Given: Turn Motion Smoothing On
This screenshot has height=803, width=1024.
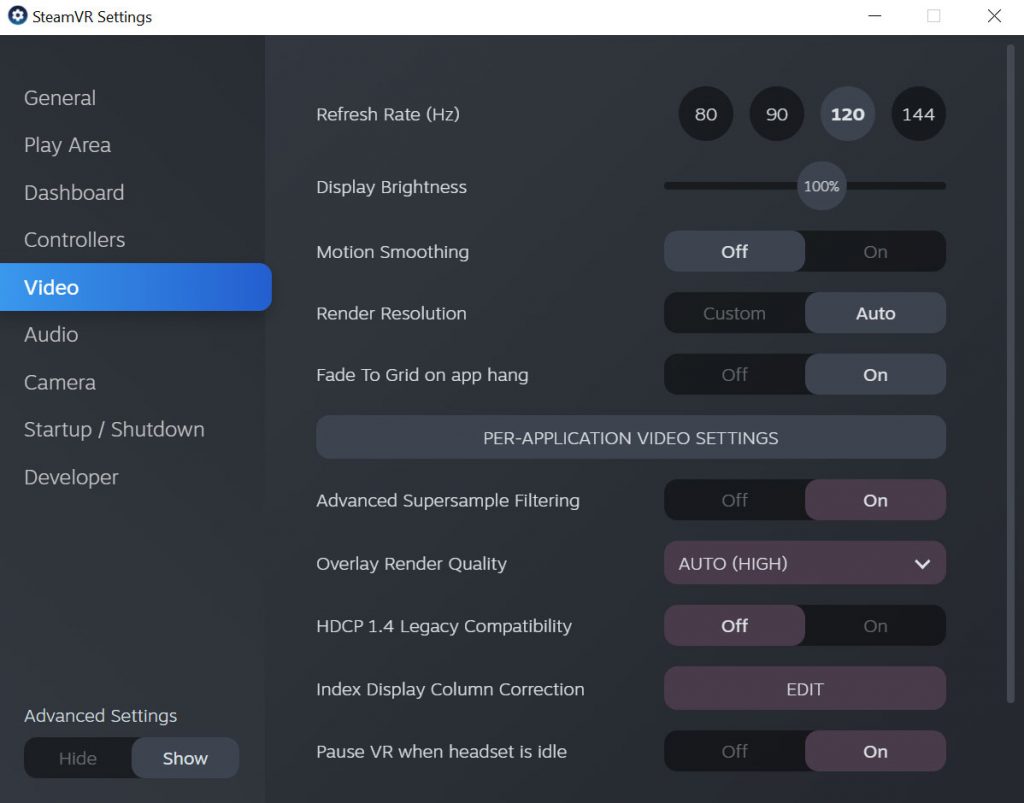Looking at the screenshot, I should click(x=875, y=252).
